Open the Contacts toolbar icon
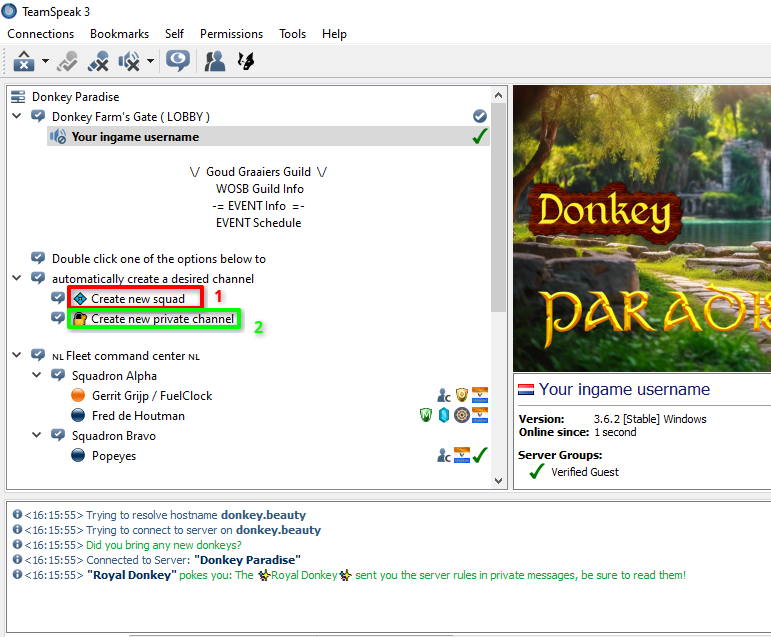 214,61
